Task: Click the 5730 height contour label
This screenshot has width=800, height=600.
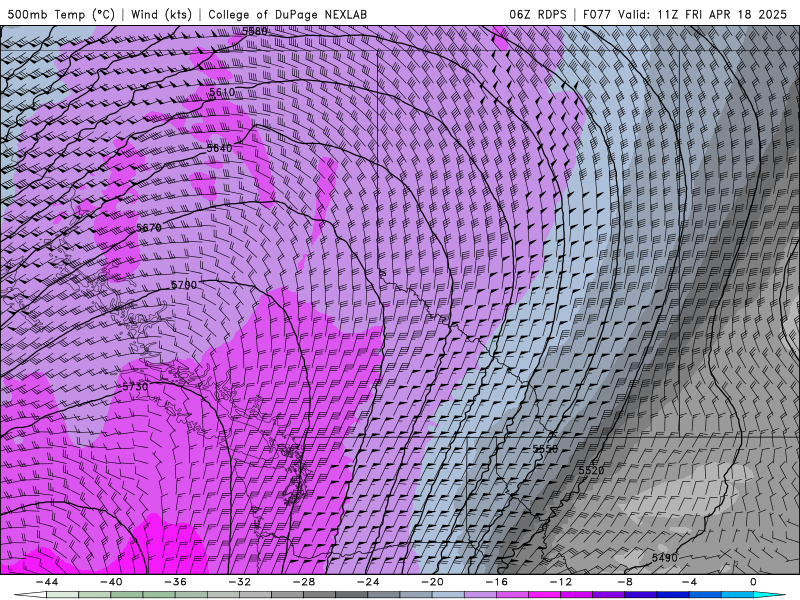Action: pos(135,387)
